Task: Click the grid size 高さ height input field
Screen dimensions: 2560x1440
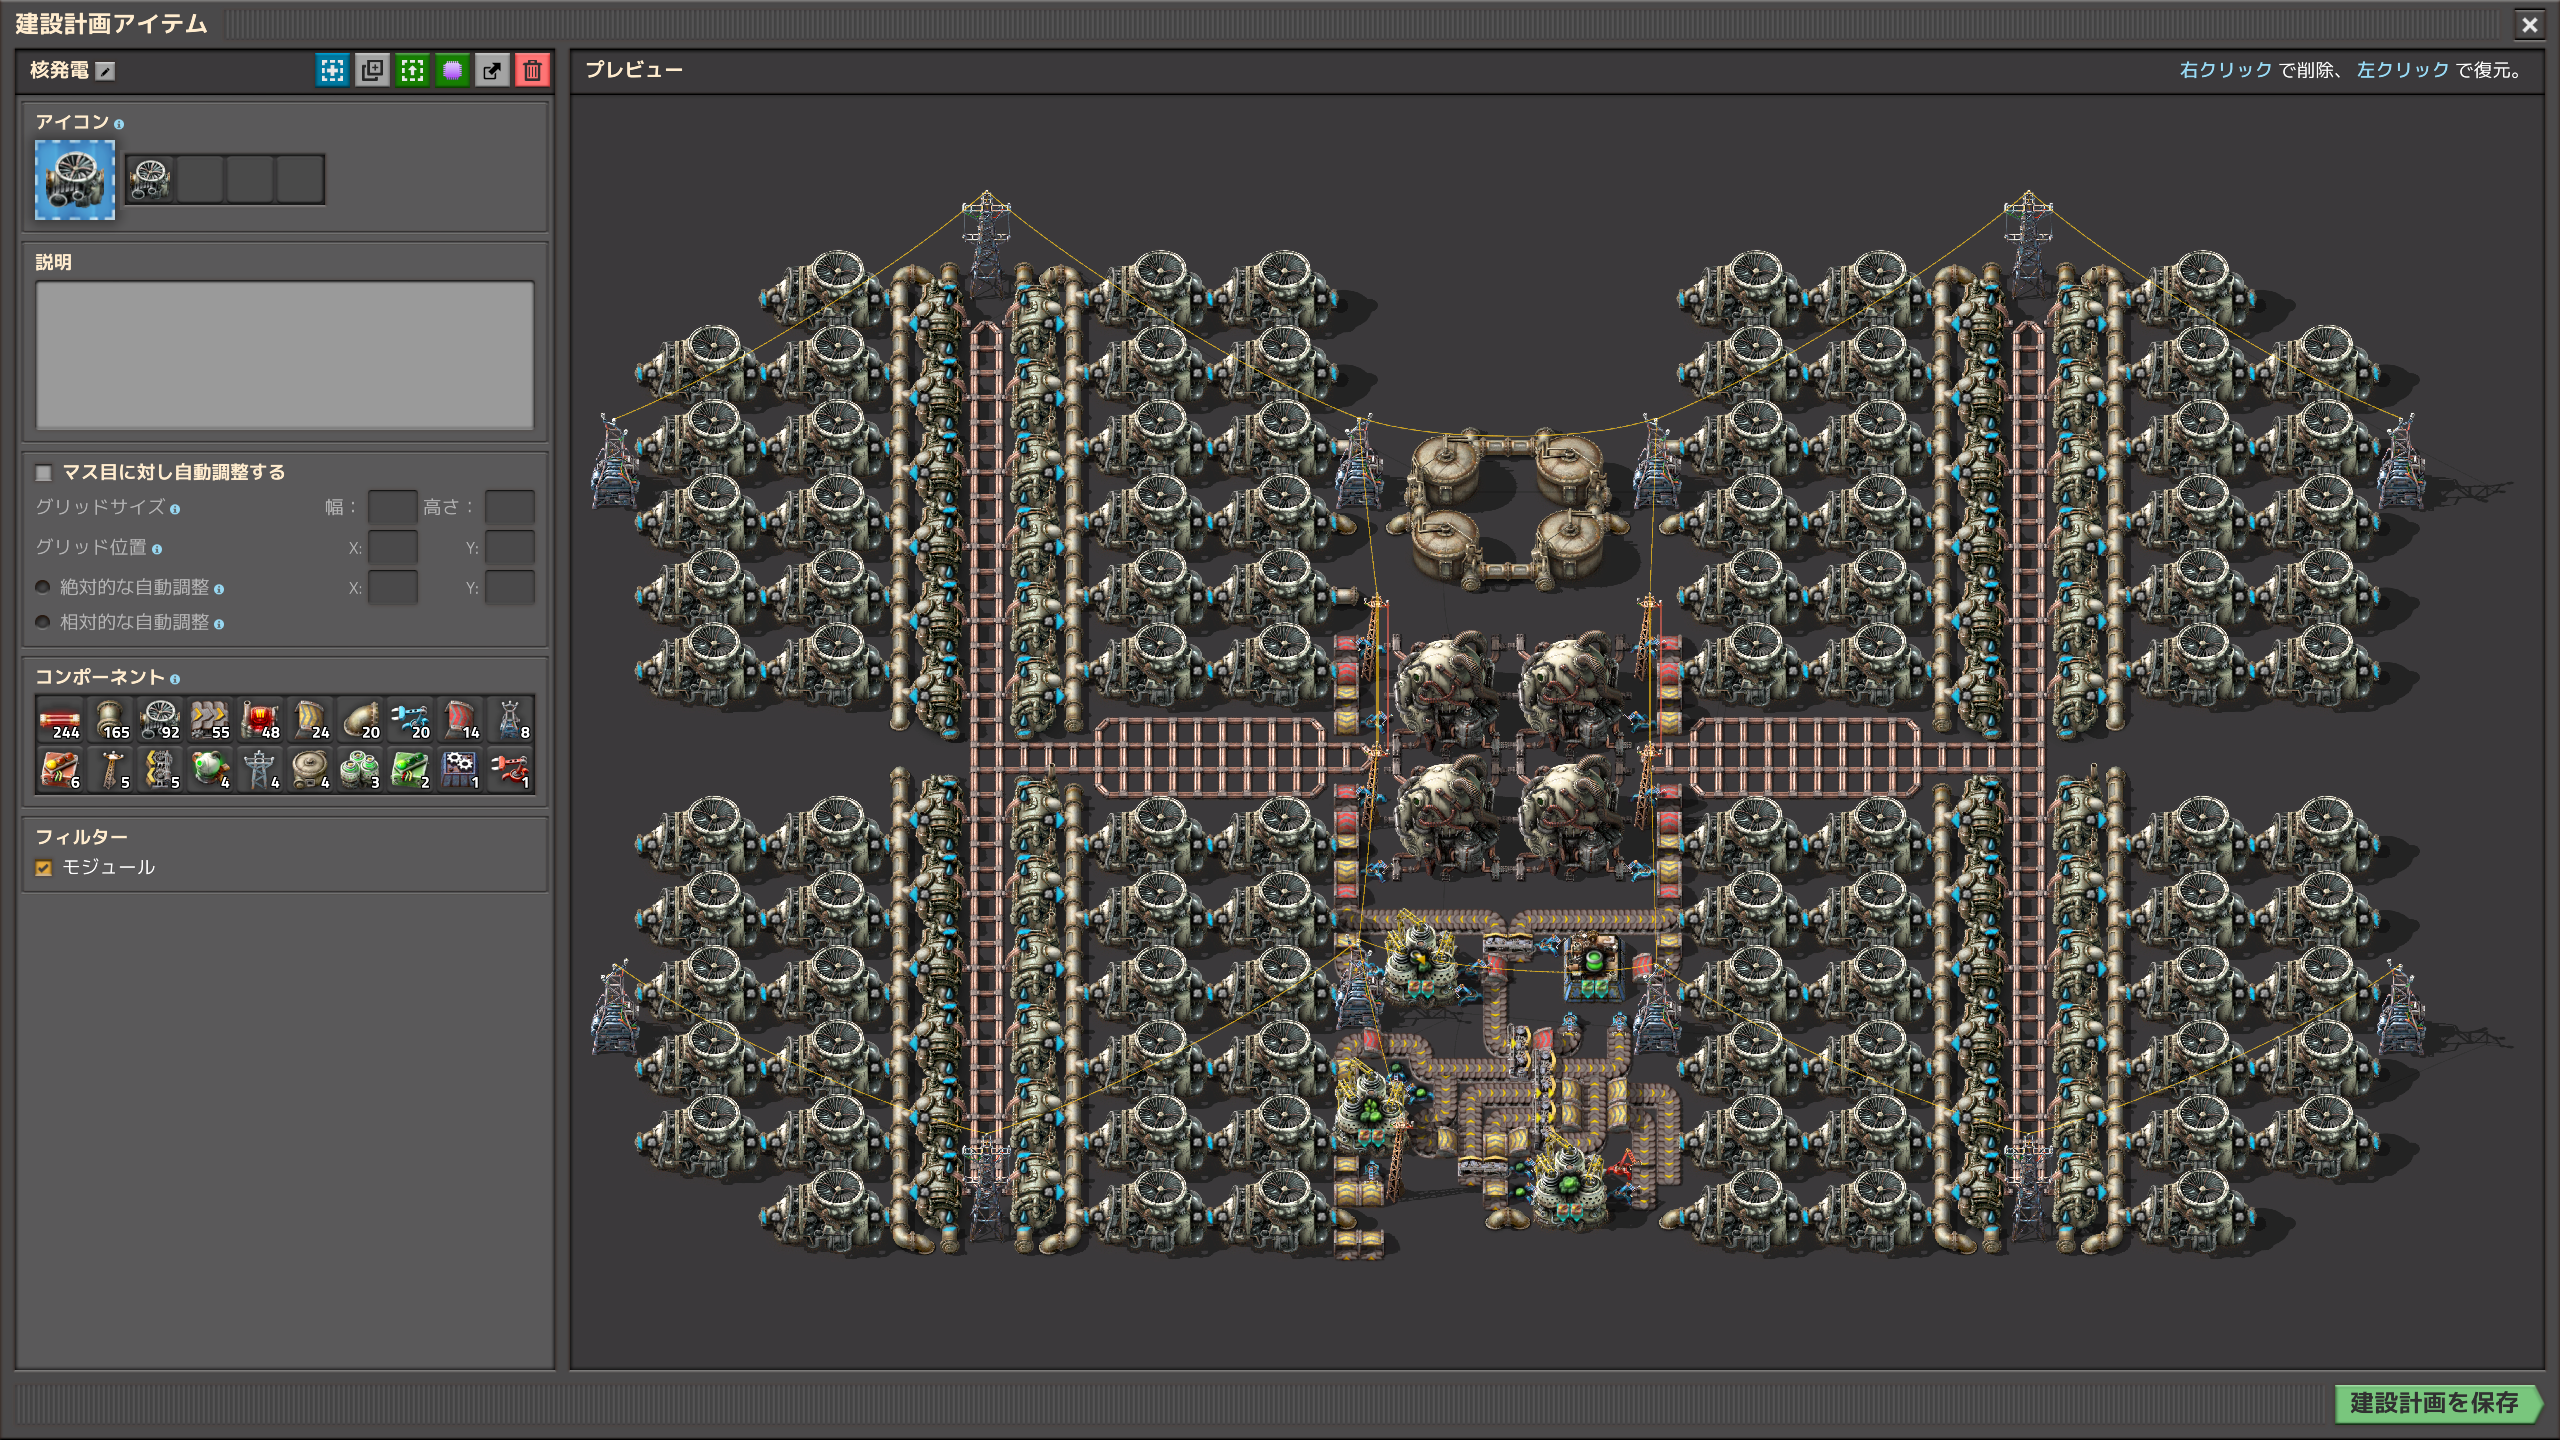Action: click(x=509, y=507)
